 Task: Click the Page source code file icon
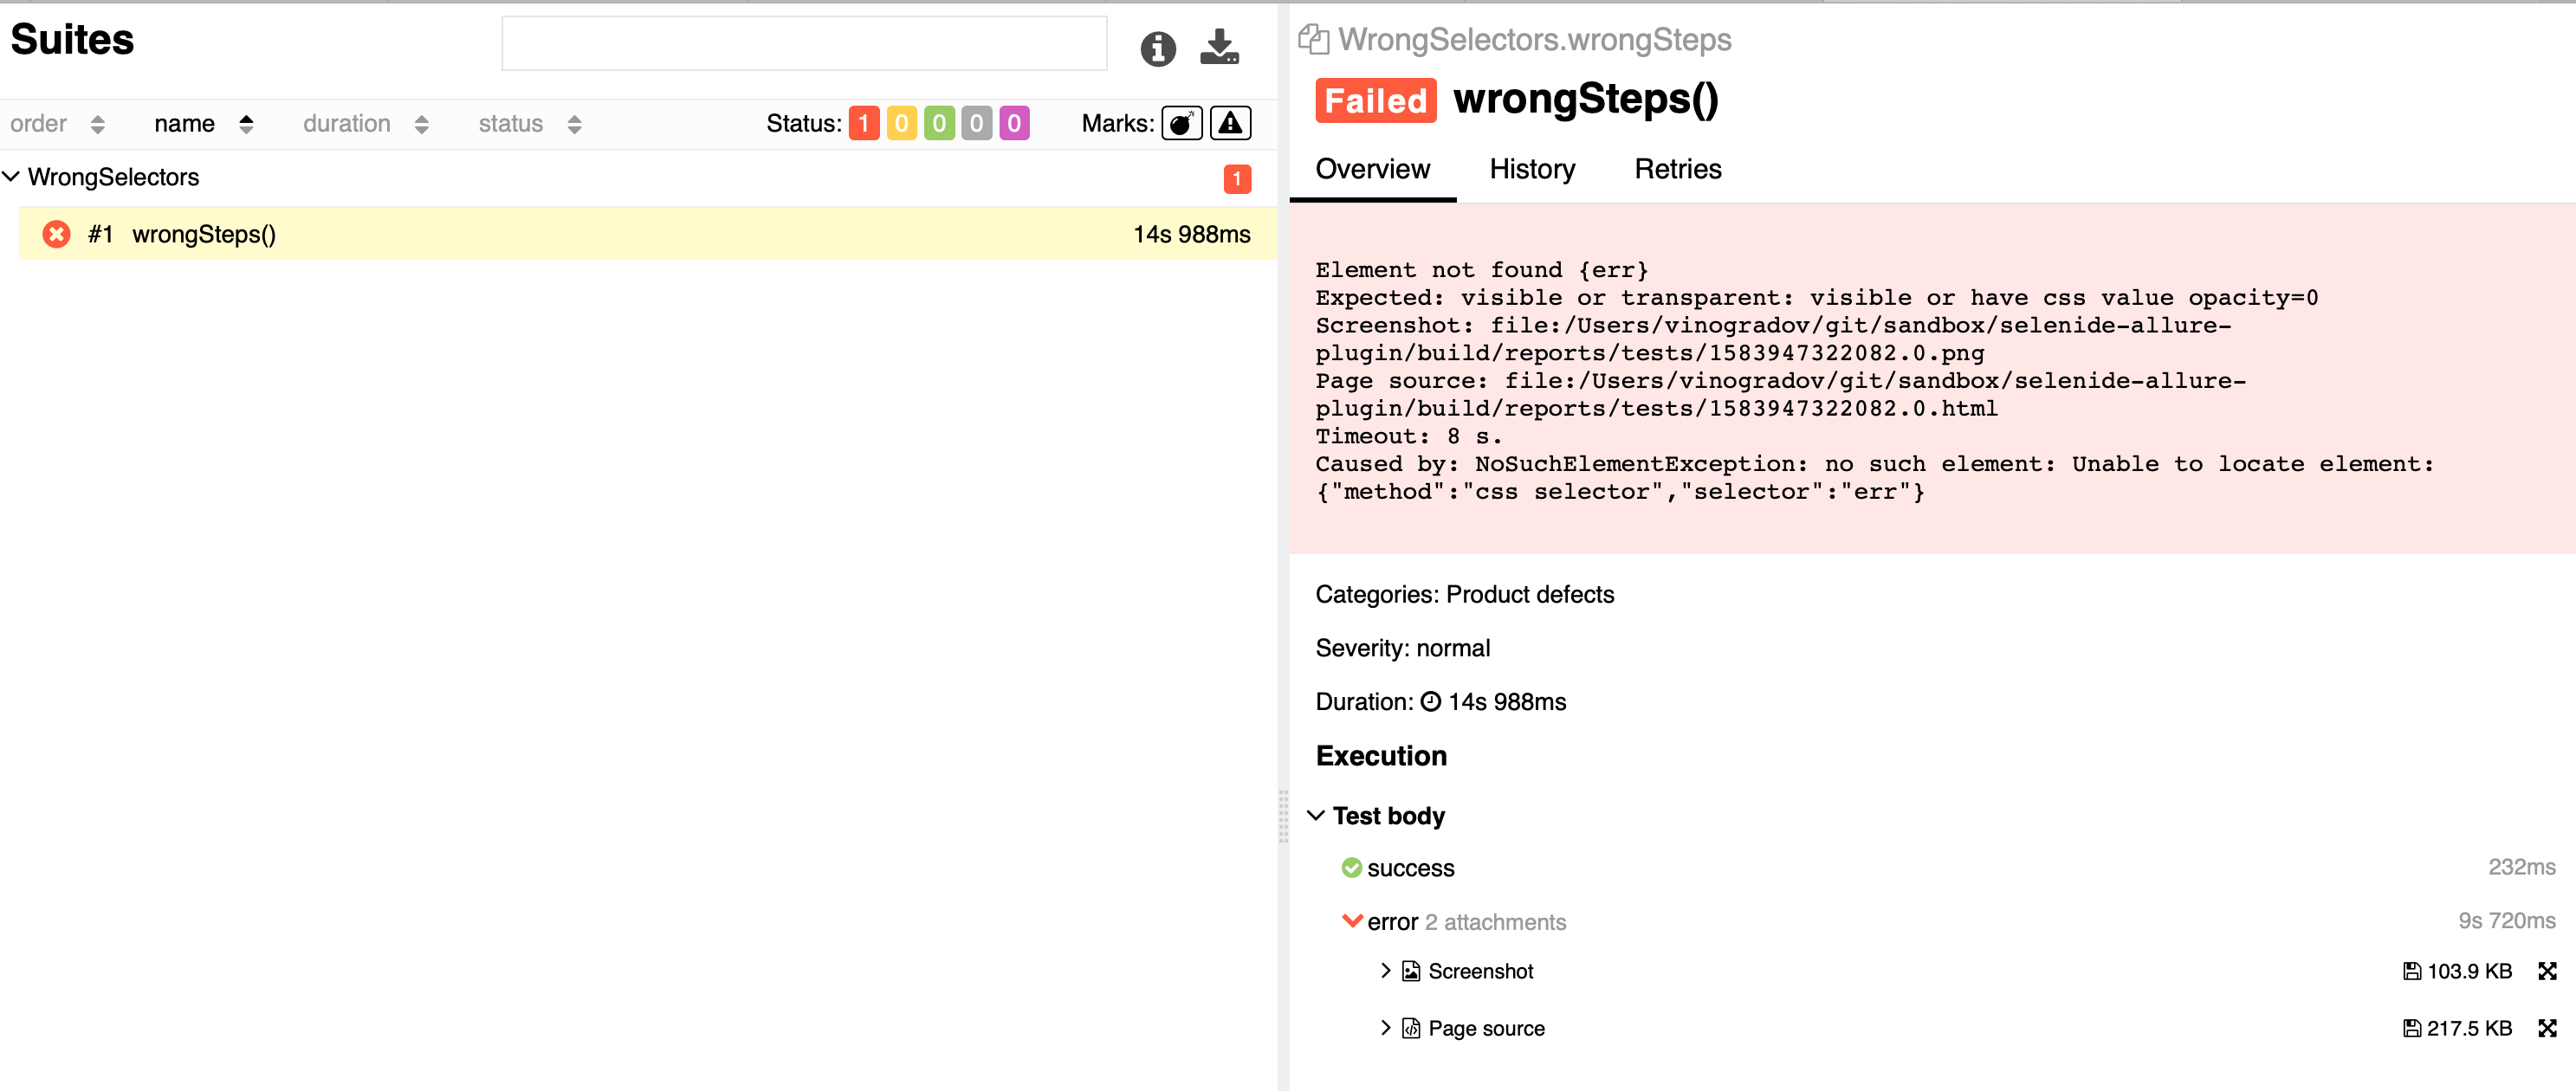point(1410,1027)
